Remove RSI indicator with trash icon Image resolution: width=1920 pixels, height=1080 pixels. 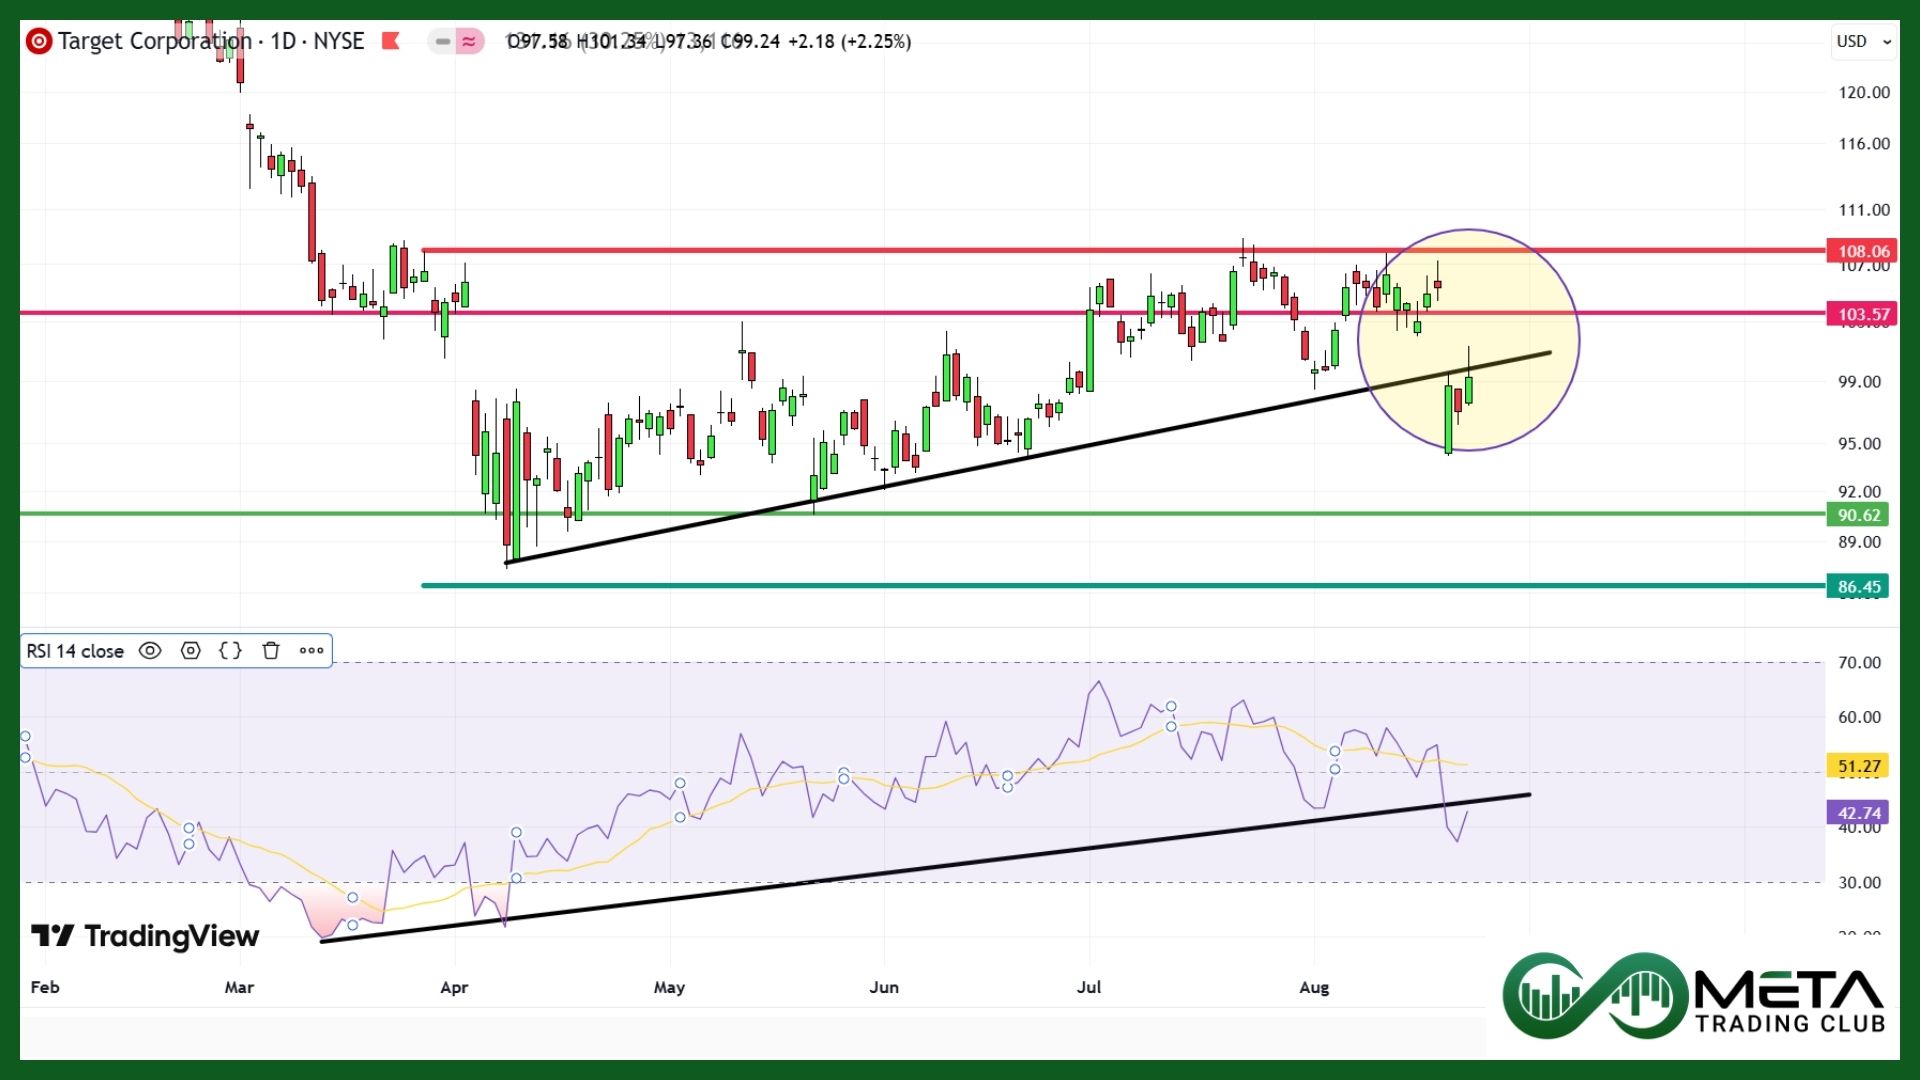tap(270, 651)
